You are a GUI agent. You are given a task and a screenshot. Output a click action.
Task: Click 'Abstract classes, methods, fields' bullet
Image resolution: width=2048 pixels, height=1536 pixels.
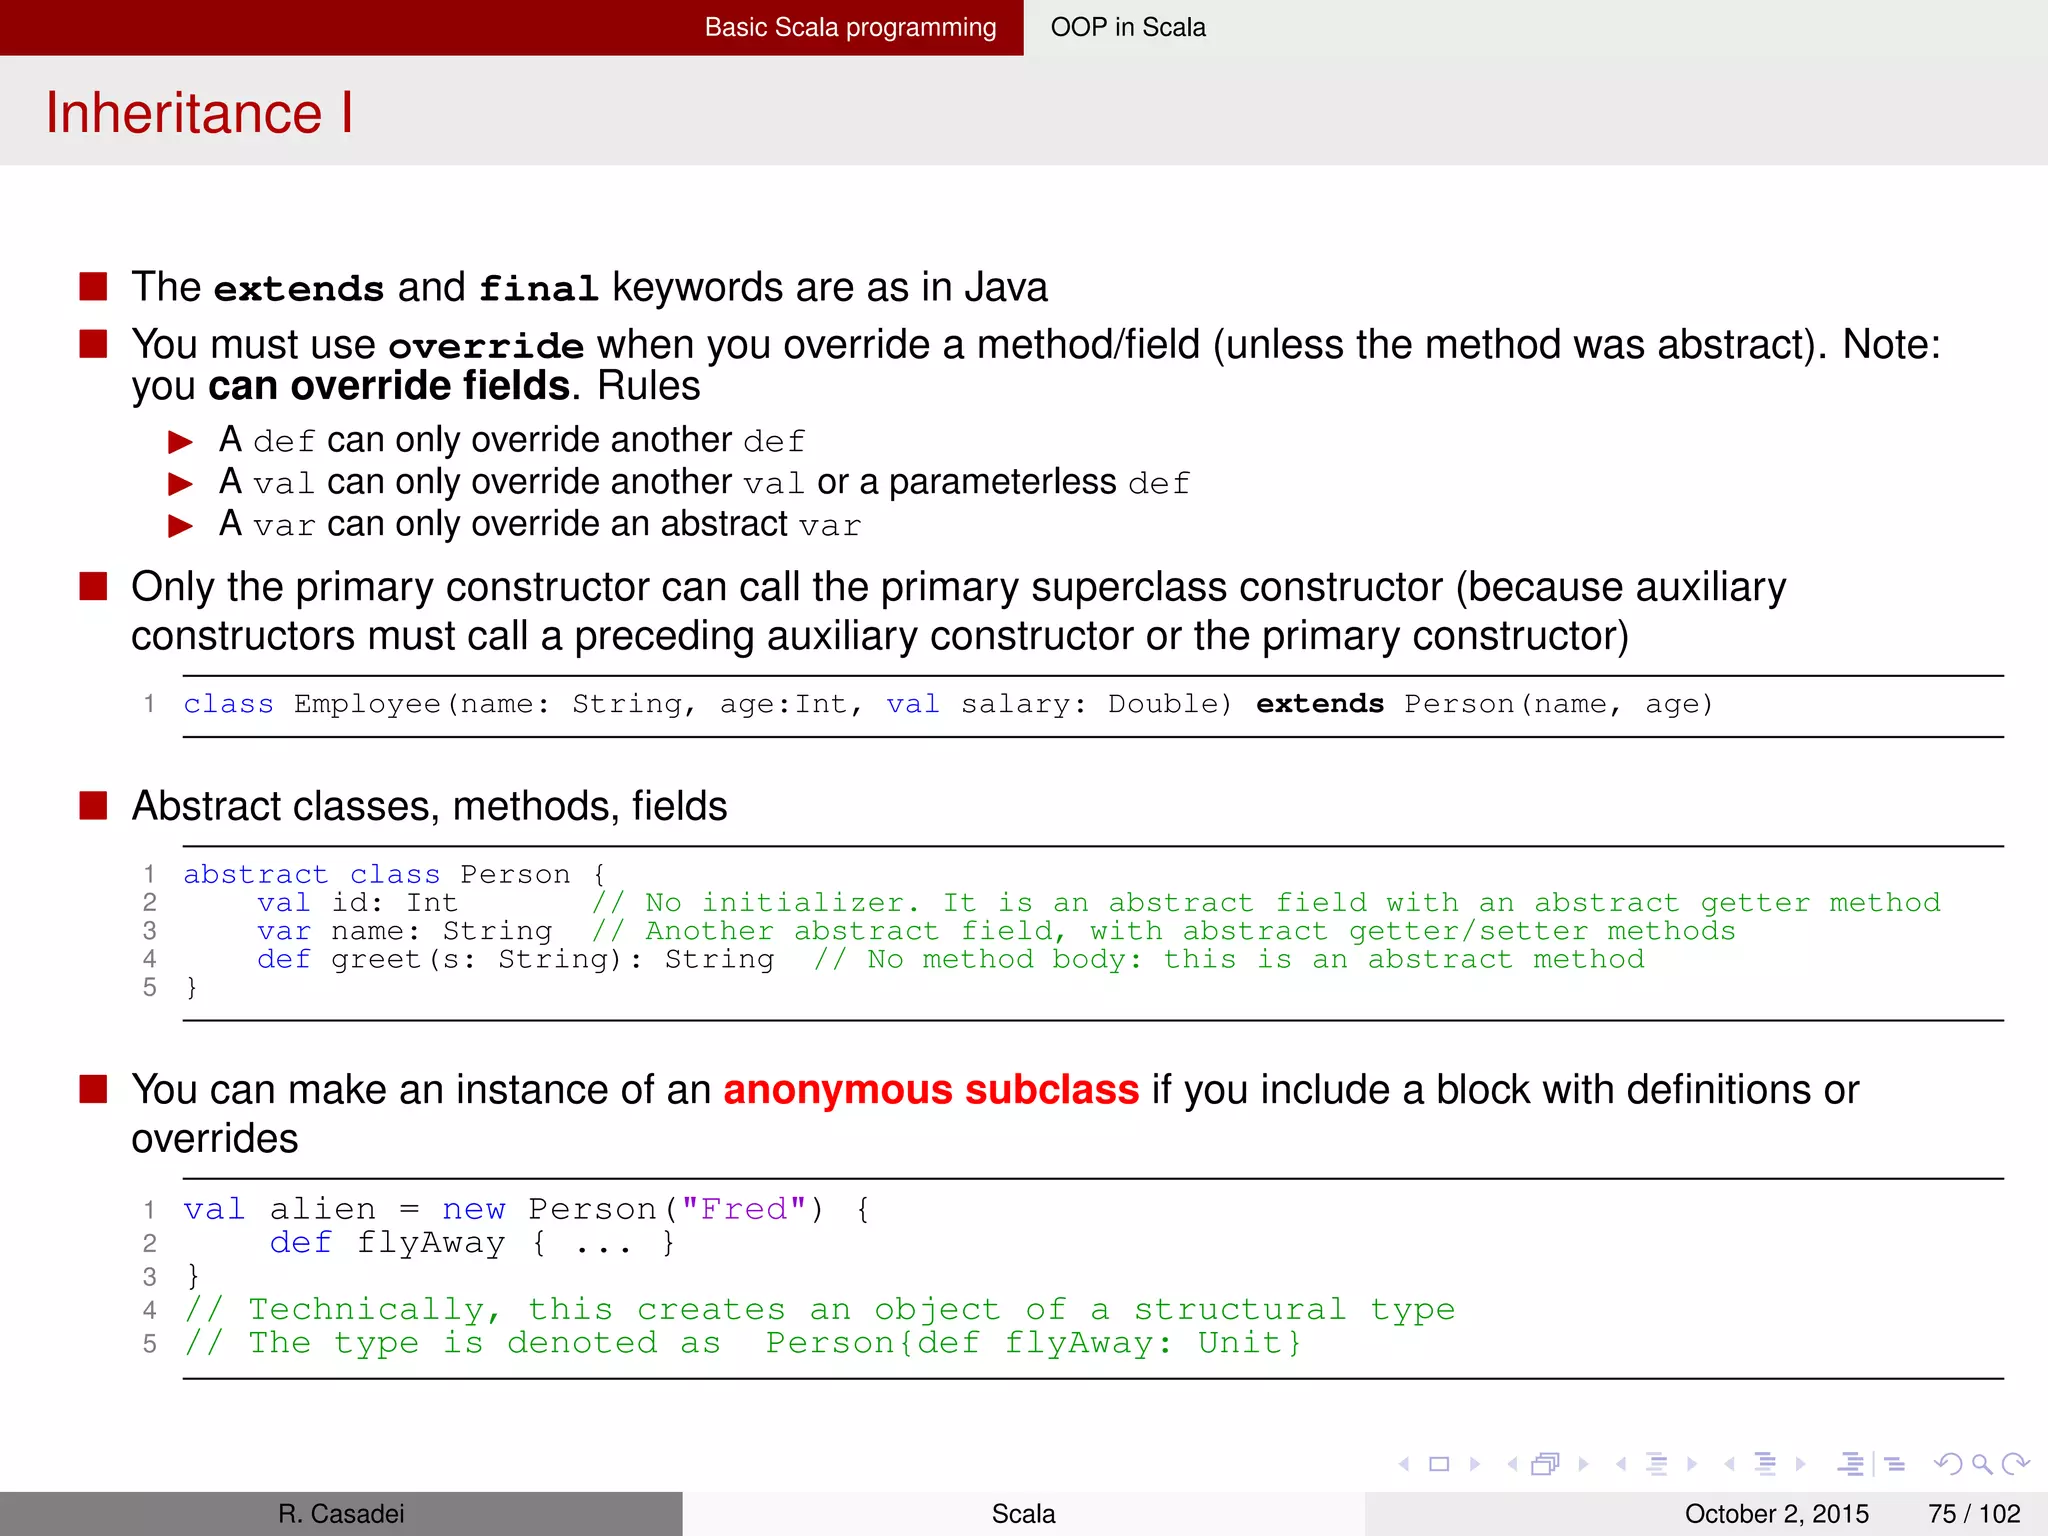[x=429, y=806]
